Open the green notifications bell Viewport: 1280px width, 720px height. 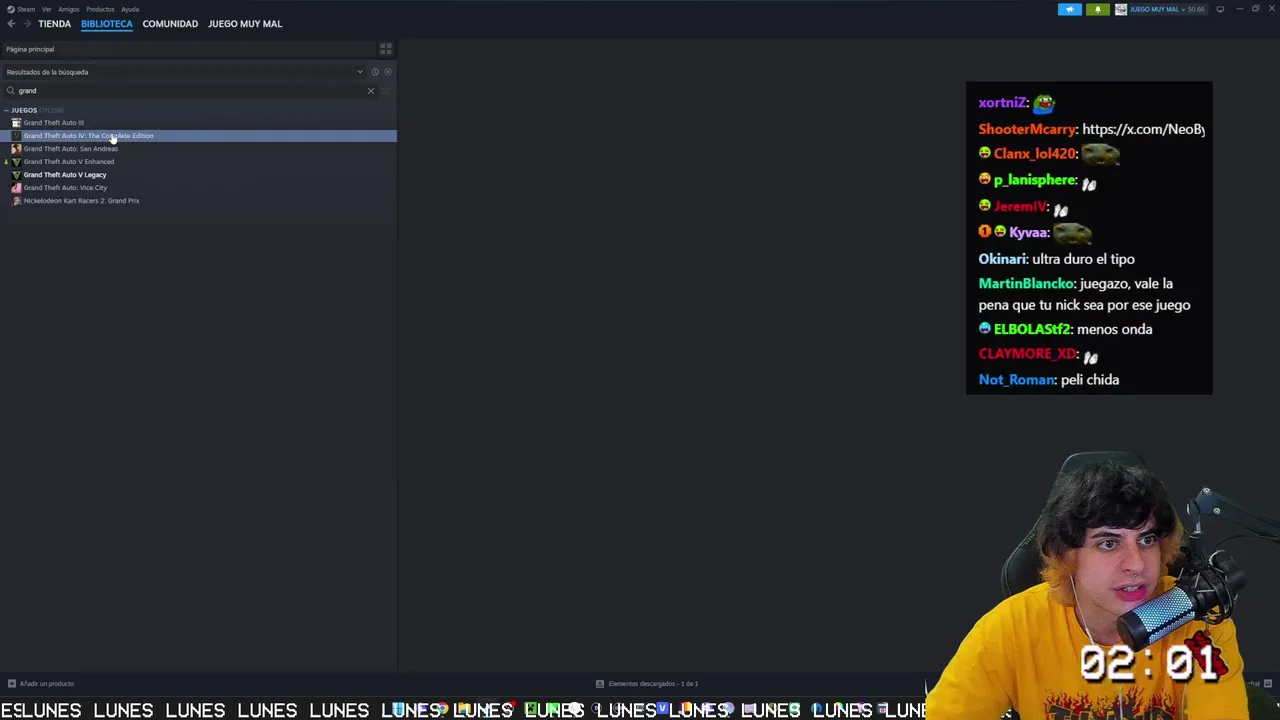pyautogui.click(x=1098, y=9)
